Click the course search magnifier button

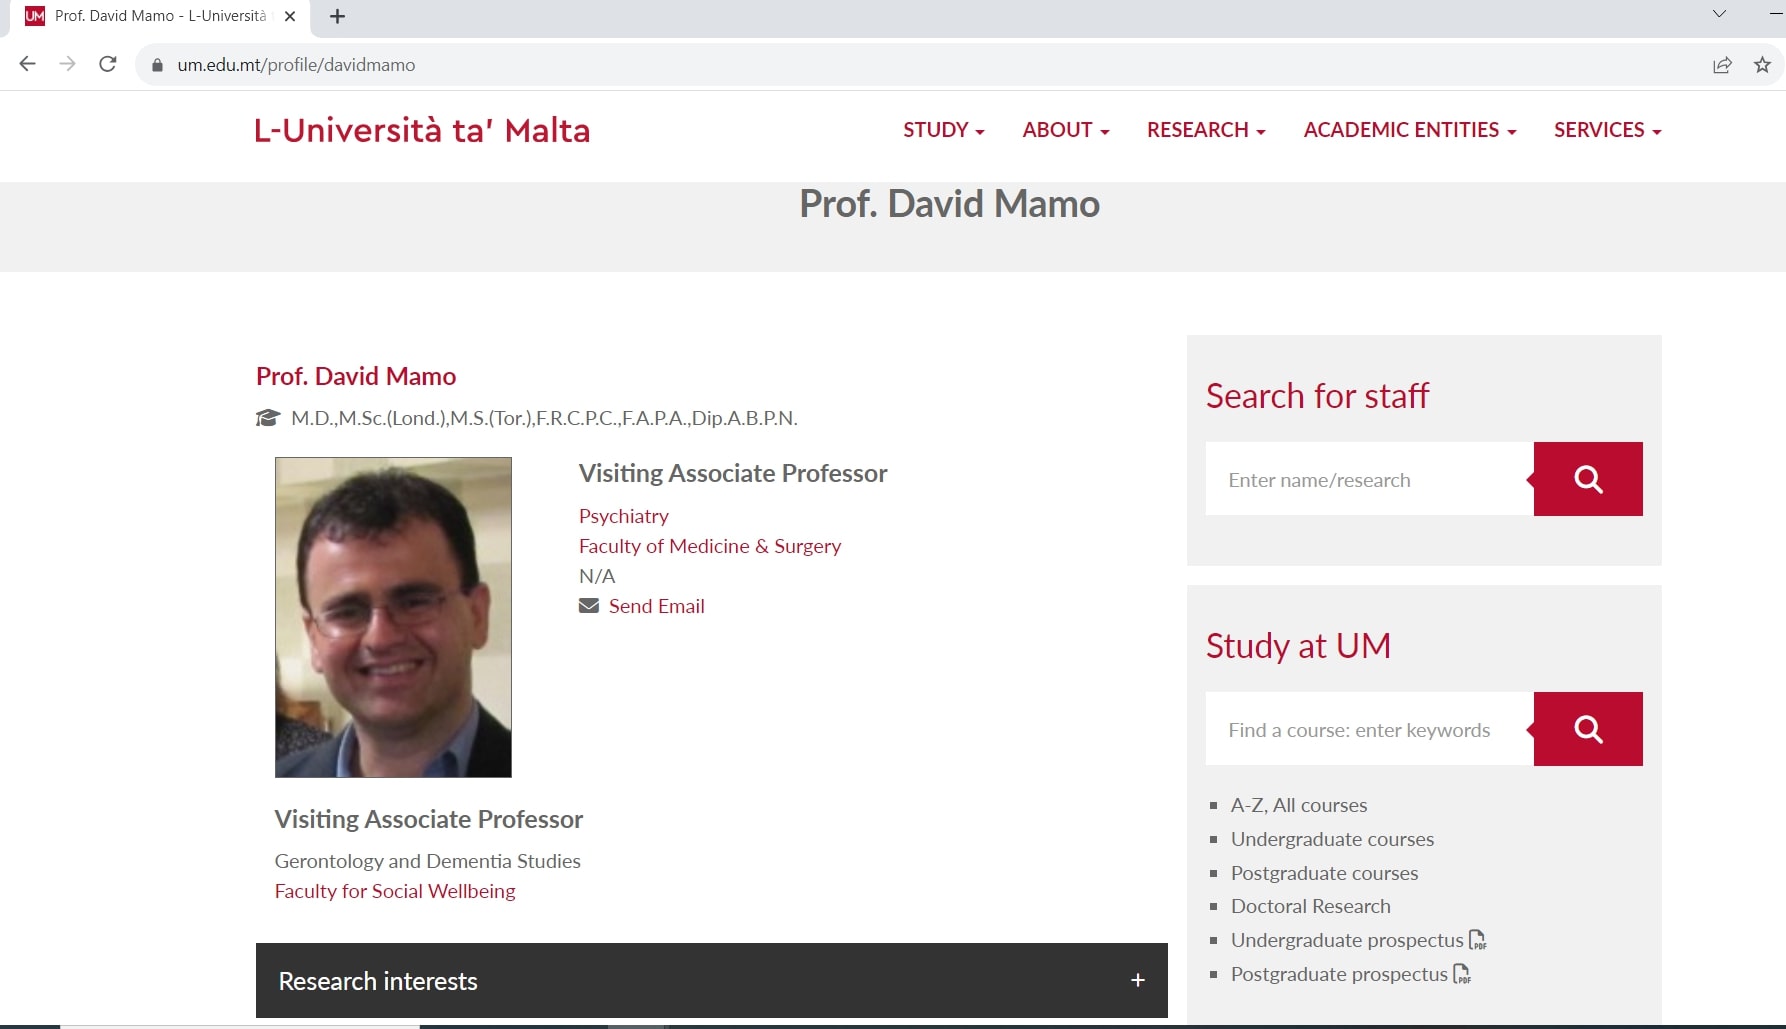click(1588, 729)
